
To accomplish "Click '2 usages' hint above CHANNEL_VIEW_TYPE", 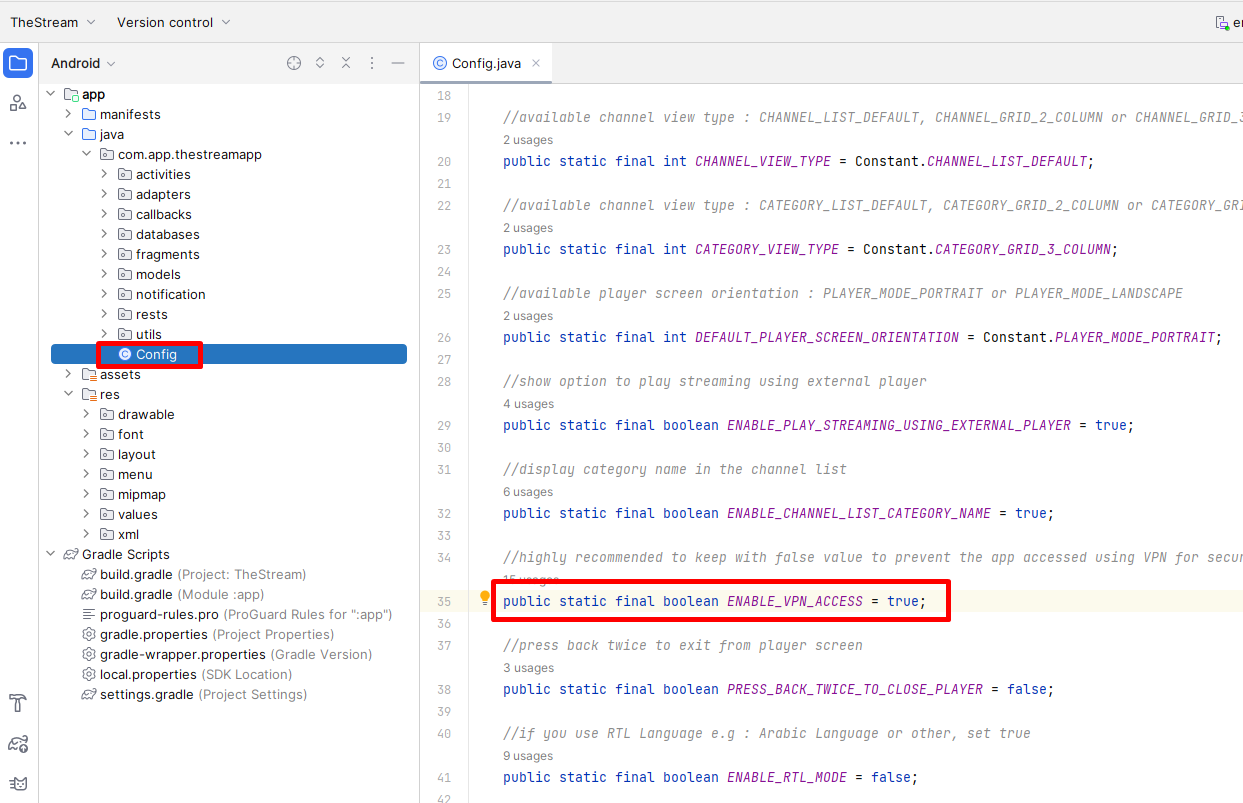I will click(x=528, y=140).
